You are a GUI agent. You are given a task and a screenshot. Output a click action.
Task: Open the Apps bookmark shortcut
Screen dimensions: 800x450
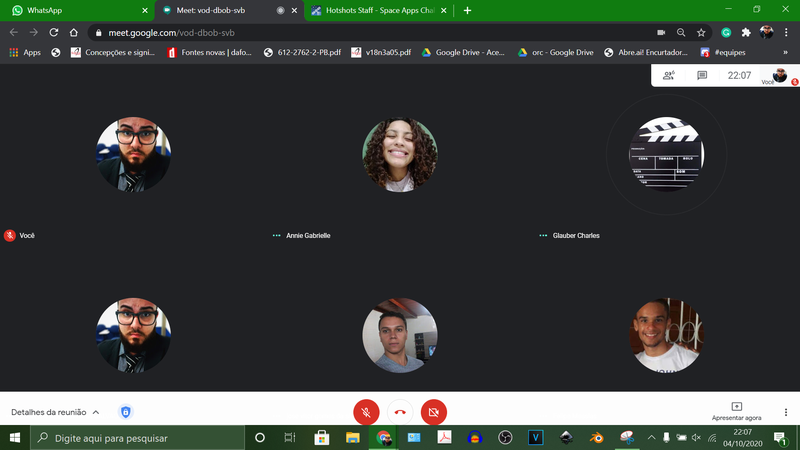(25, 52)
